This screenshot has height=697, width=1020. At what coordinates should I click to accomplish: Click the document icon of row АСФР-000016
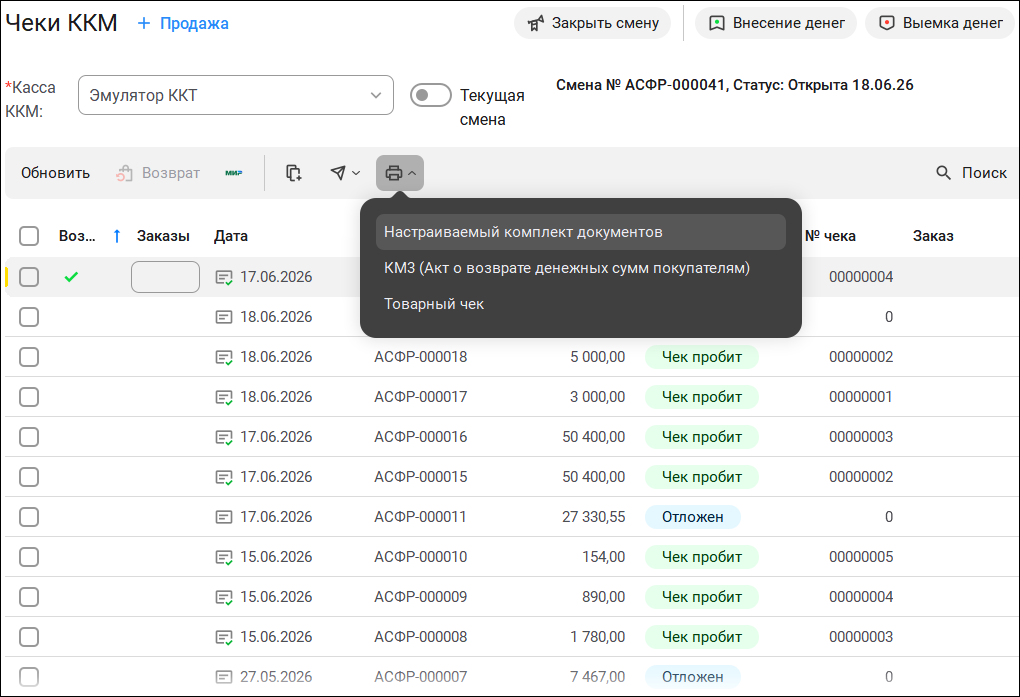pyautogui.click(x=224, y=437)
